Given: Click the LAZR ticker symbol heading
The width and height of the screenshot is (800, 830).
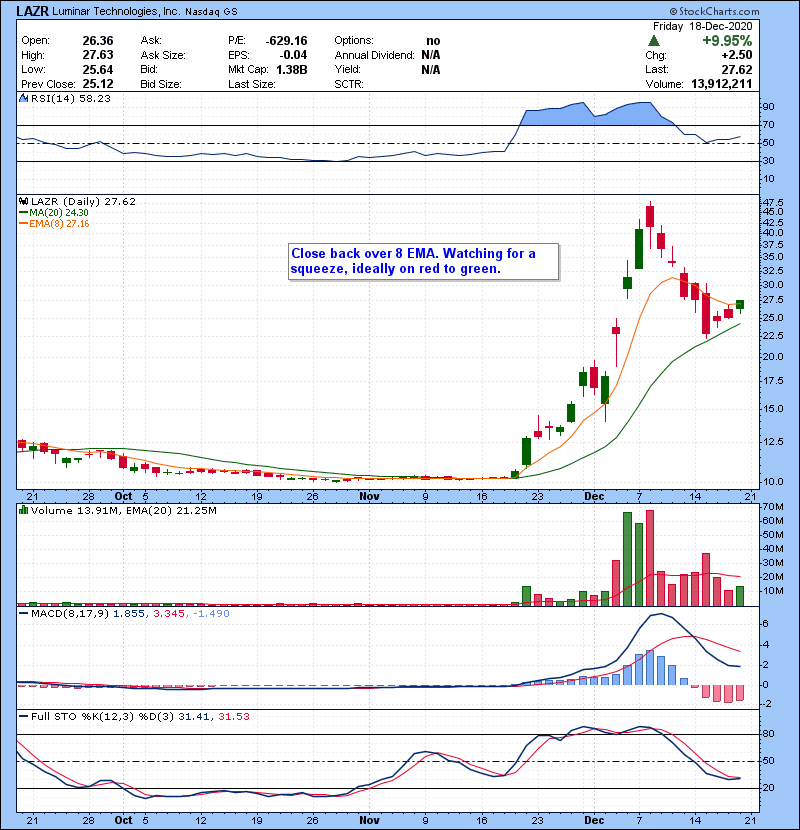Looking at the screenshot, I should click(x=33, y=11).
